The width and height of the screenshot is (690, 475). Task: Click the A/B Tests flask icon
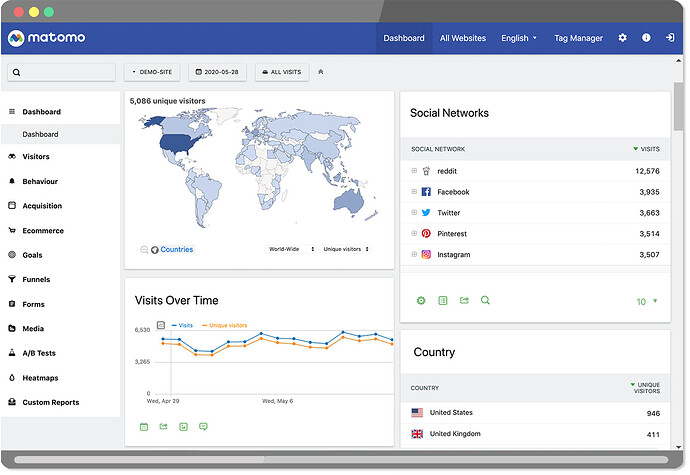(x=12, y=353)
